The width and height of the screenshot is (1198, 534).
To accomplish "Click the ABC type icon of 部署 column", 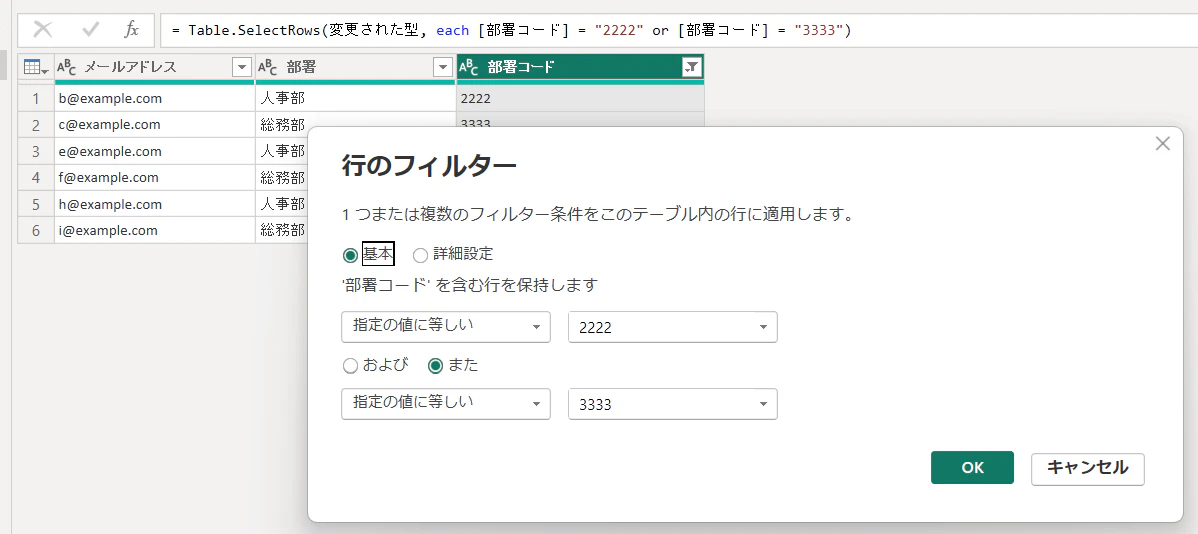I will (267, 67).
